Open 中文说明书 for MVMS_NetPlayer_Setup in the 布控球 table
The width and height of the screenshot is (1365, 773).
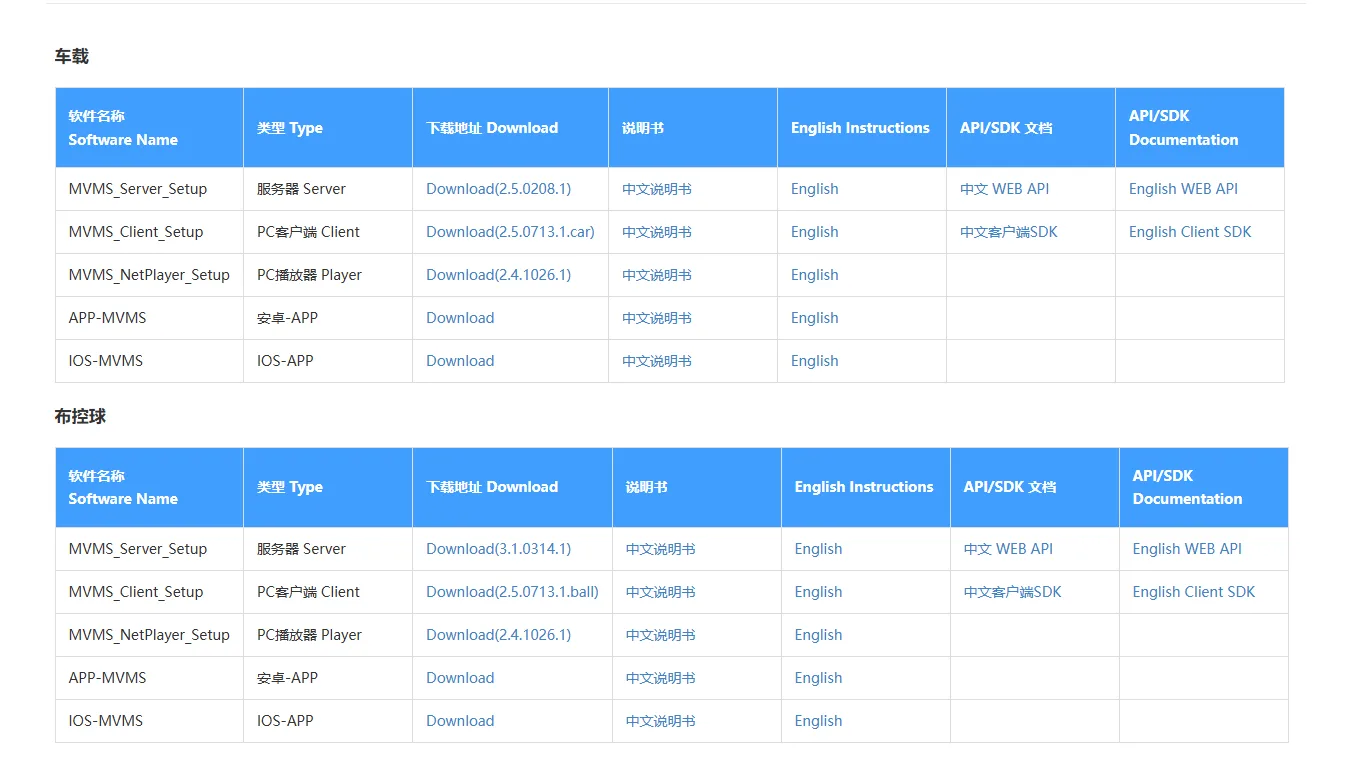[x=661, y=635]
